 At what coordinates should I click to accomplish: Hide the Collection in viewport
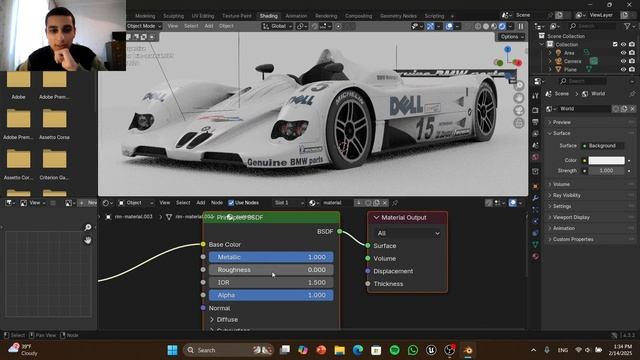coord(624,44)
